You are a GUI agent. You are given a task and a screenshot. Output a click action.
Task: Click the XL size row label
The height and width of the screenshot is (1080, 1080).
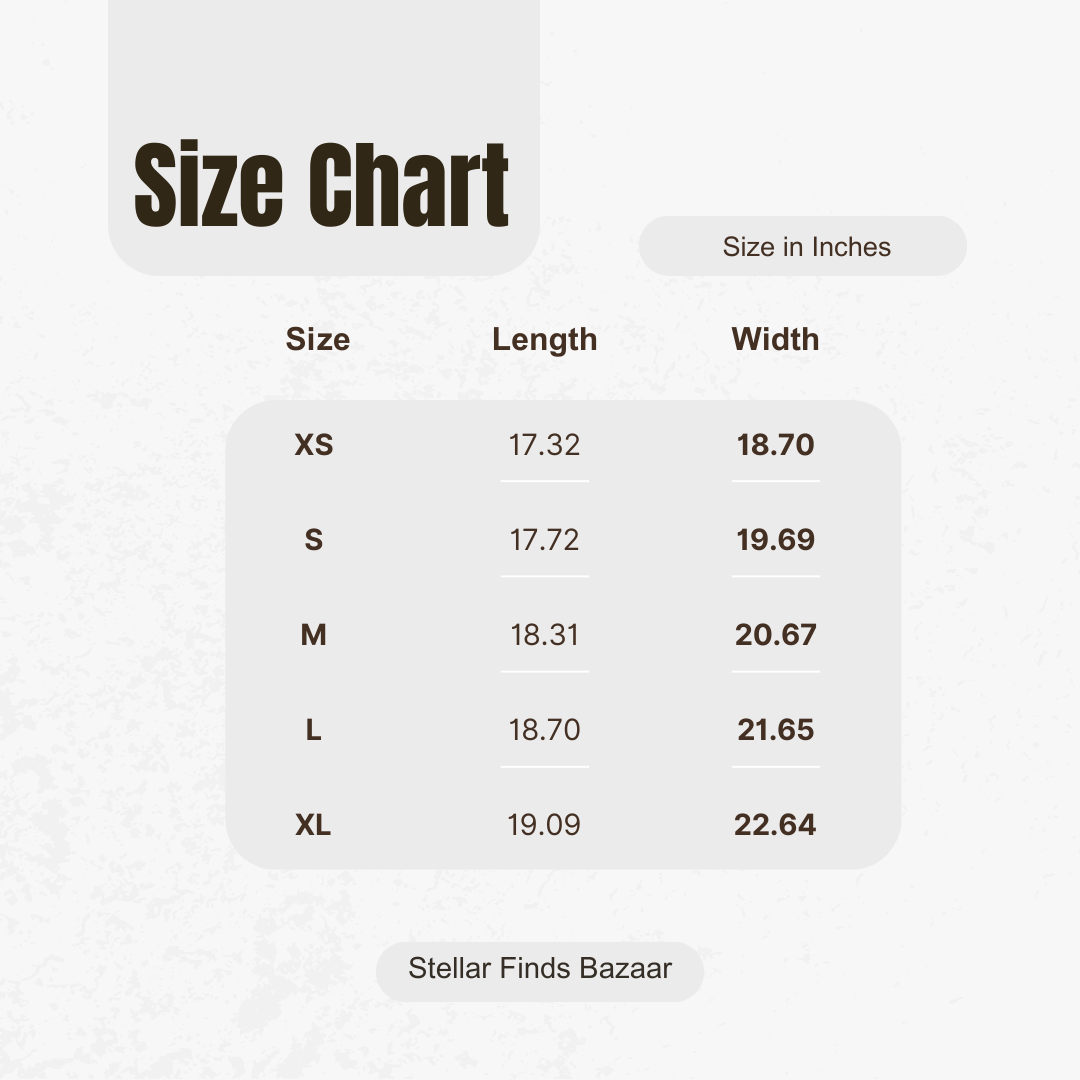[x=314, y=825]
